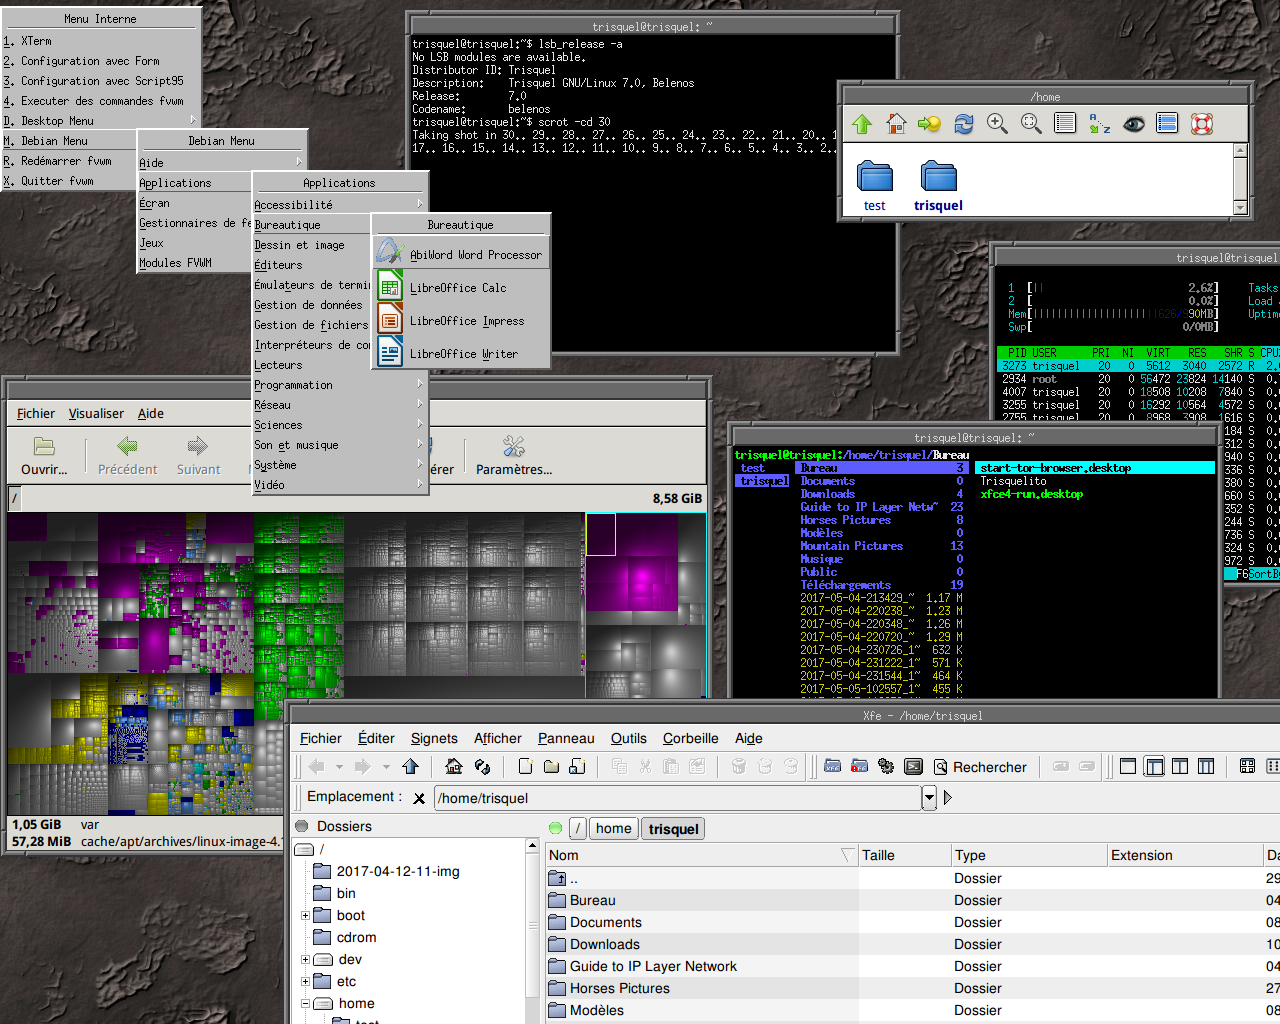Expand Accessibilité submenu
Image resolution: width=1280 pixels, height=1024 pixels.
(x=339, y=204)
